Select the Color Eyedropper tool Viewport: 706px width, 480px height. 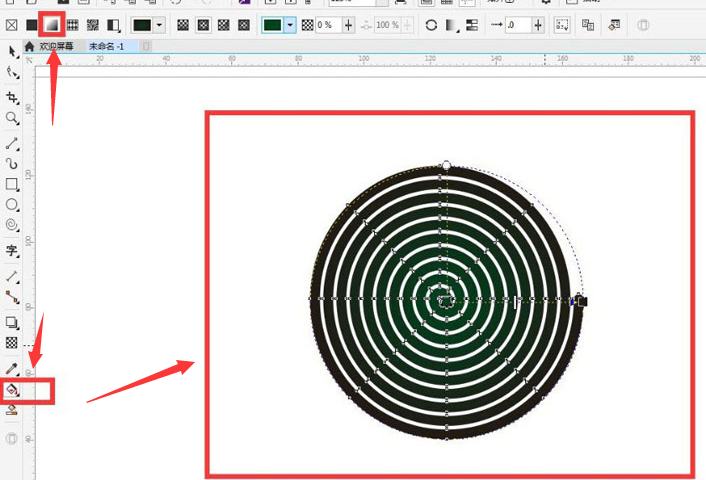pos(12,369)
